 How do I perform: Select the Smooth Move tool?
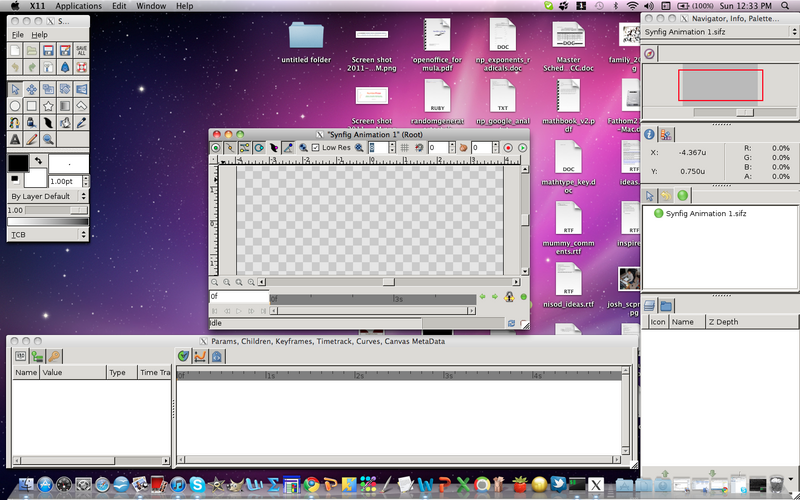[x=32, y=89]
